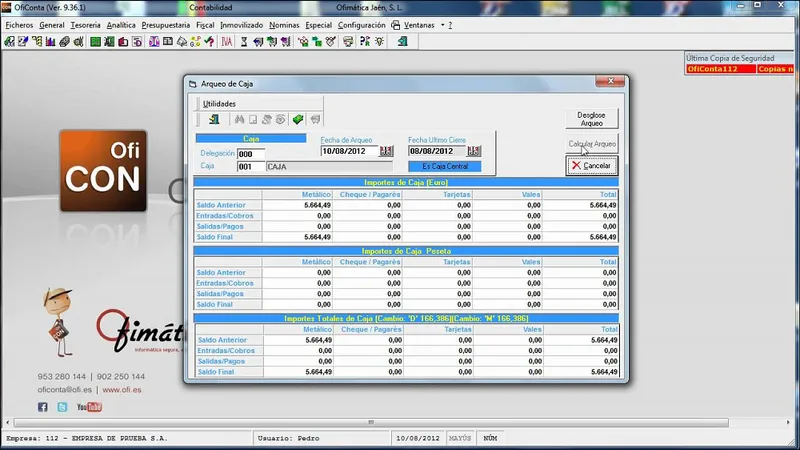This screenshot has width=800, height=450.
Task: Click the status bar date 10/08/2012
Action: (418, 438)
